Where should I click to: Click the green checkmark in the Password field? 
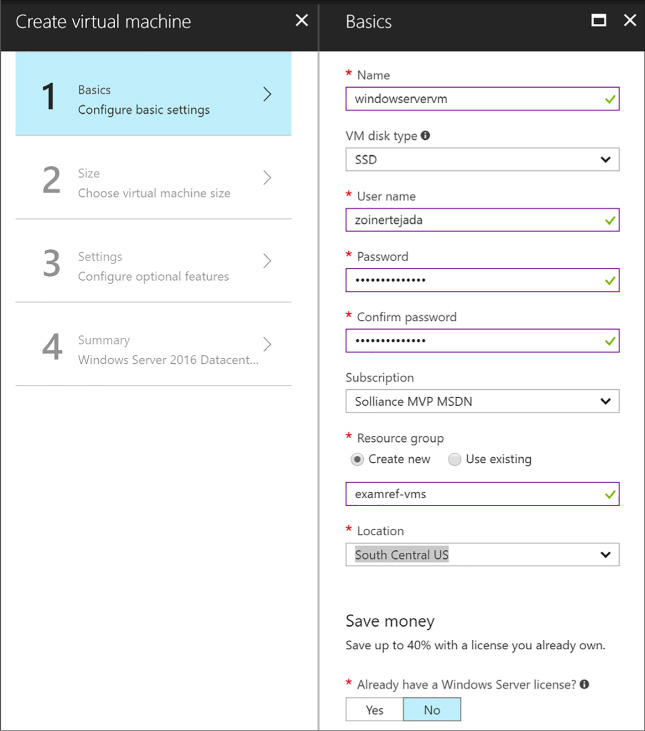click(x=610, y=281)
